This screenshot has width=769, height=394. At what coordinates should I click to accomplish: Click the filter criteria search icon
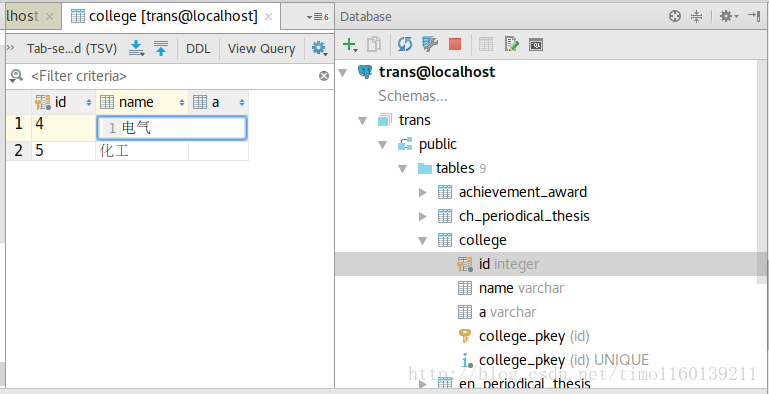tap(16, 76)
